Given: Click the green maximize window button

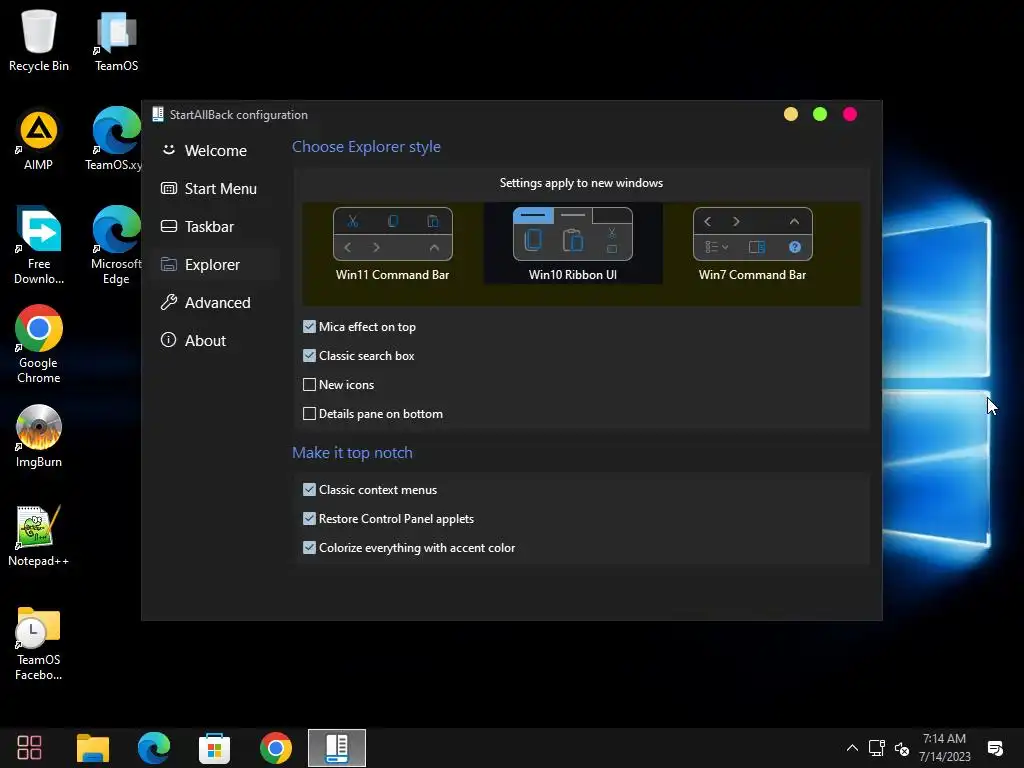Looking at the screenshot, I should [x=820, y=114].
